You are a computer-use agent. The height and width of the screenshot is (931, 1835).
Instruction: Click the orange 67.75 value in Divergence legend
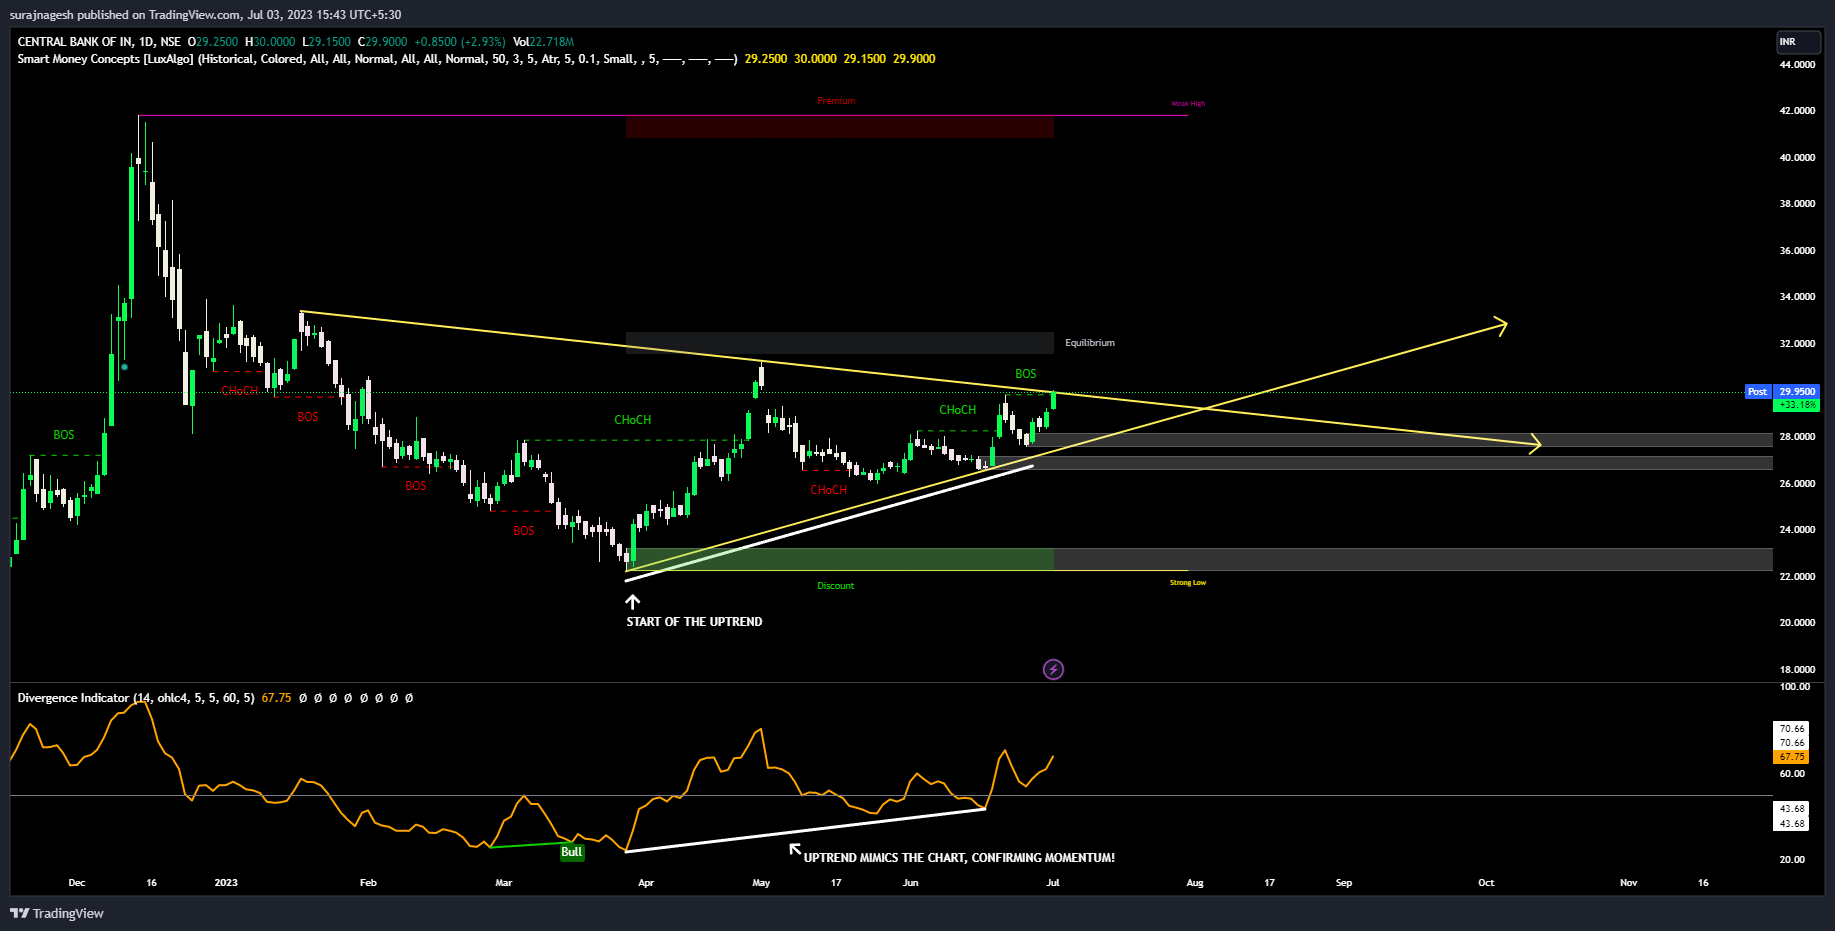point(276,698)
